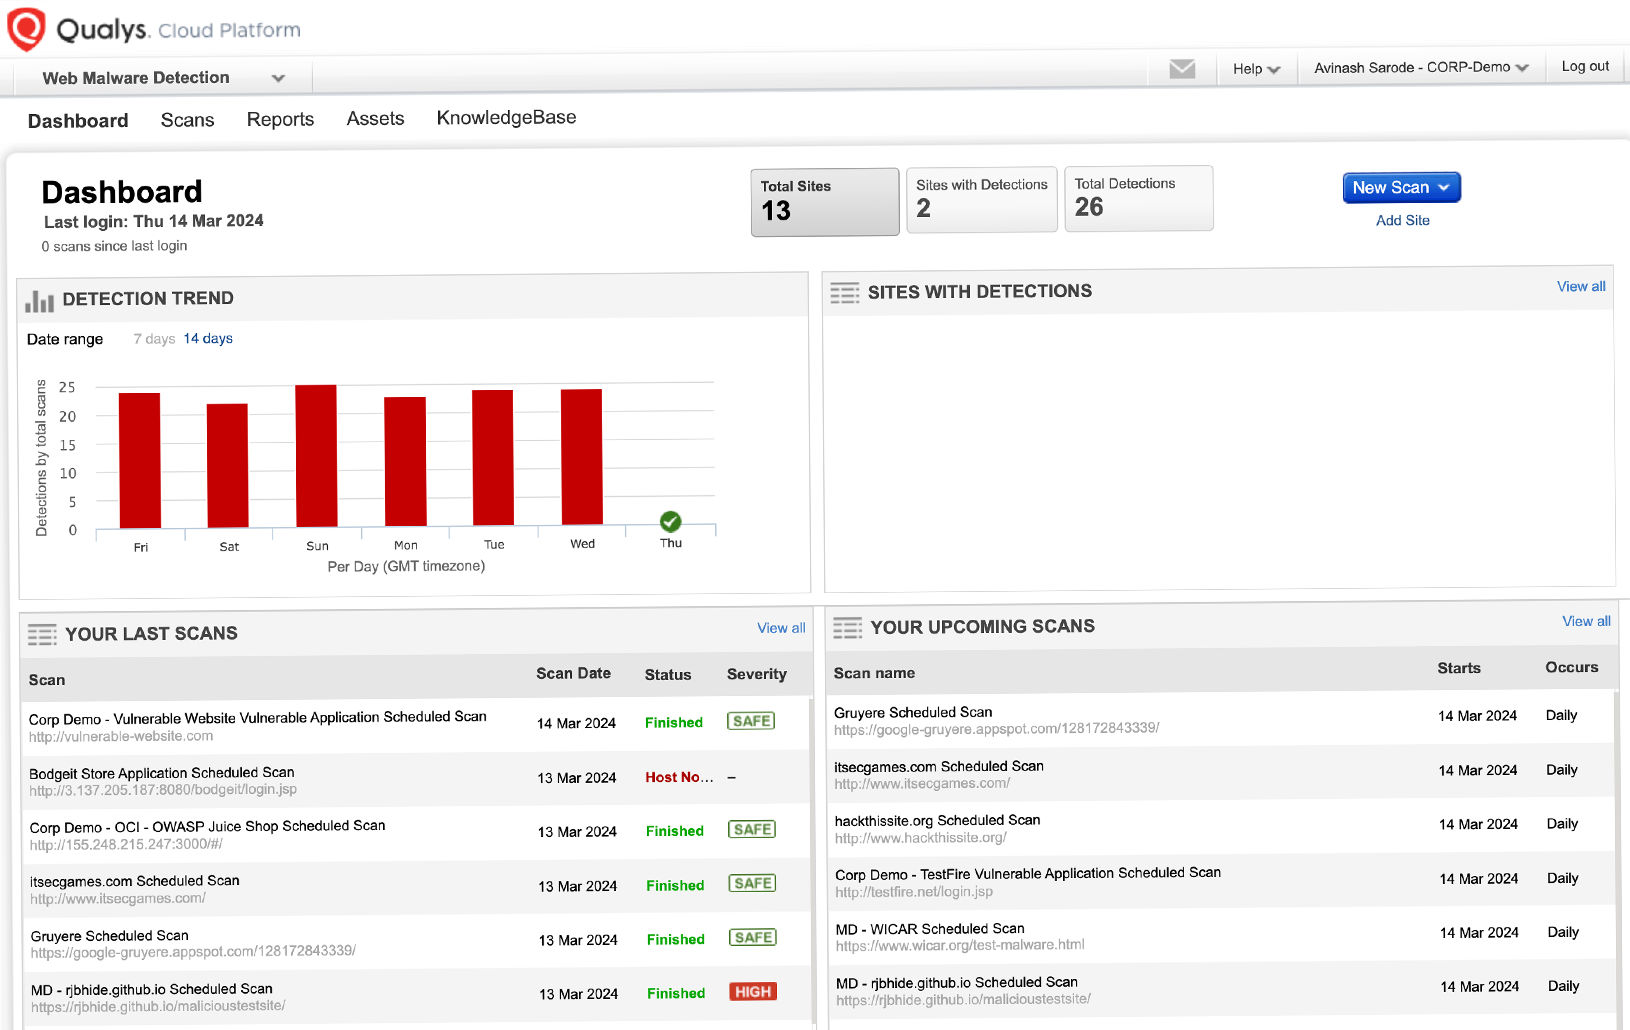Click the Sites With Detections list icon
Image resolution: width=1630 pixels, height=1030 pixels.
click(844, 292)
